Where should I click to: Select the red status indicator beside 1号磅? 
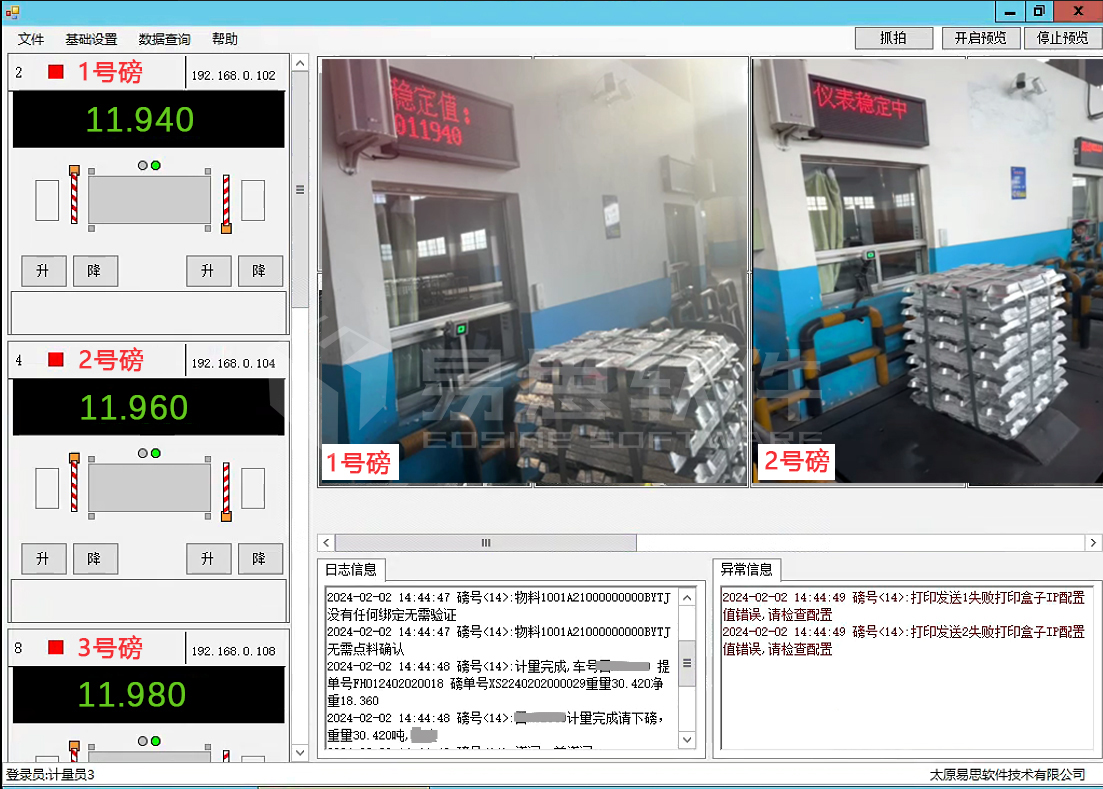click(x=56, y=72)
